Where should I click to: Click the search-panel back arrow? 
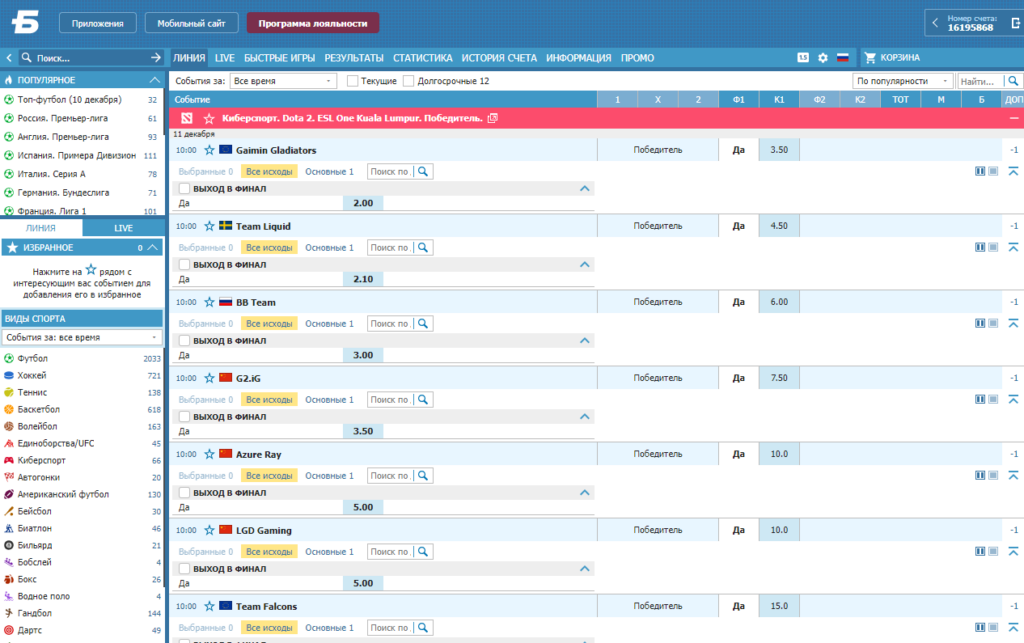tap(9, 57)
